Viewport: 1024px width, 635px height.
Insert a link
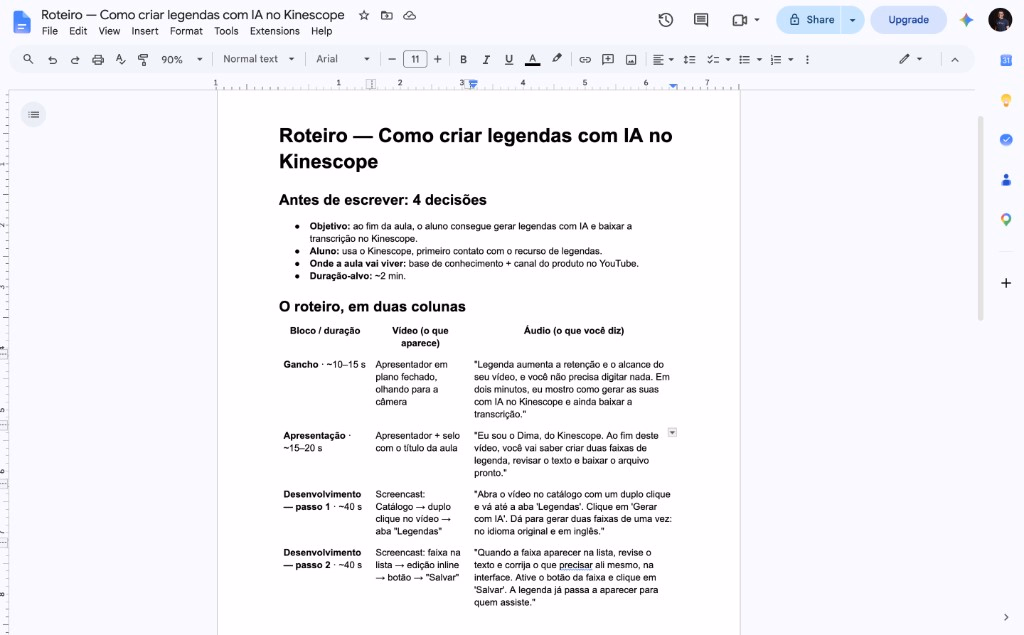pyautogui.click(x=584, y=59)
